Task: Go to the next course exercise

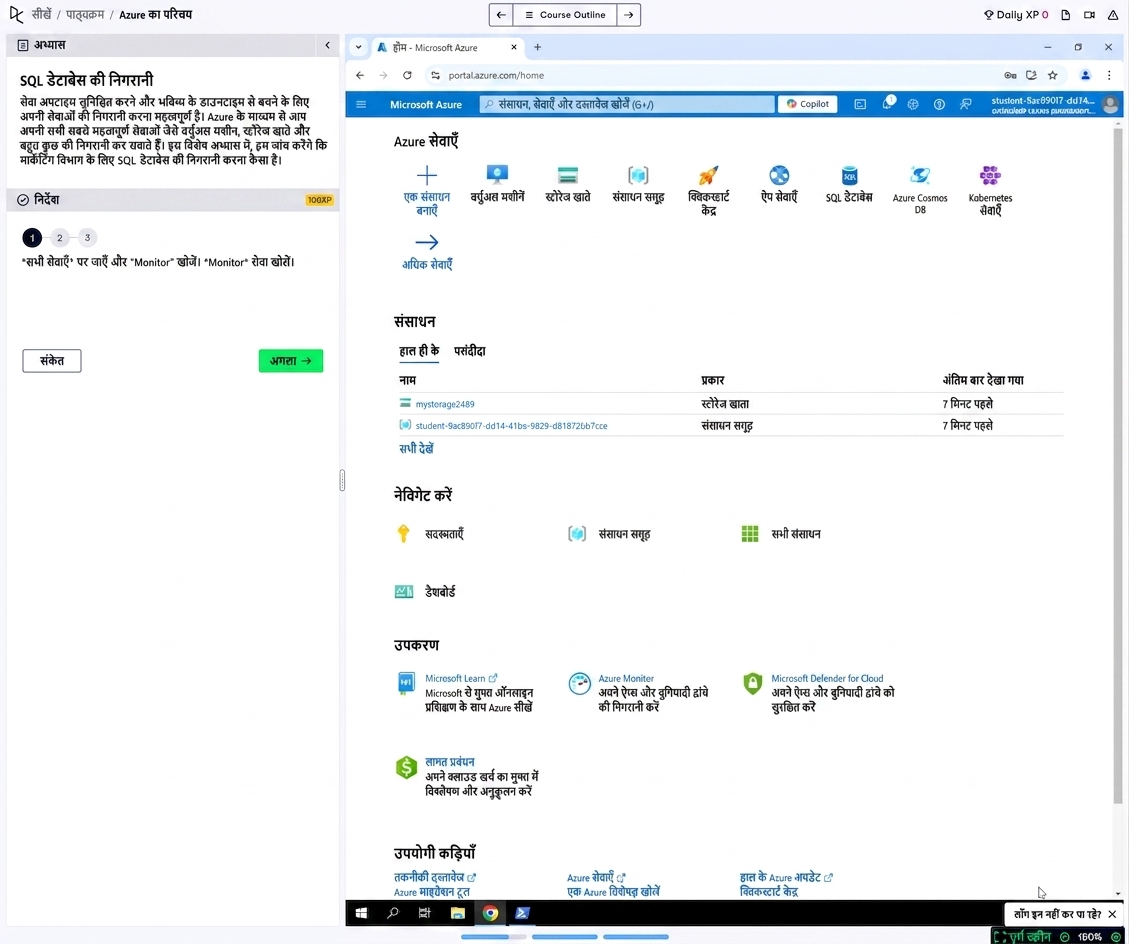Action: point(629,14)
